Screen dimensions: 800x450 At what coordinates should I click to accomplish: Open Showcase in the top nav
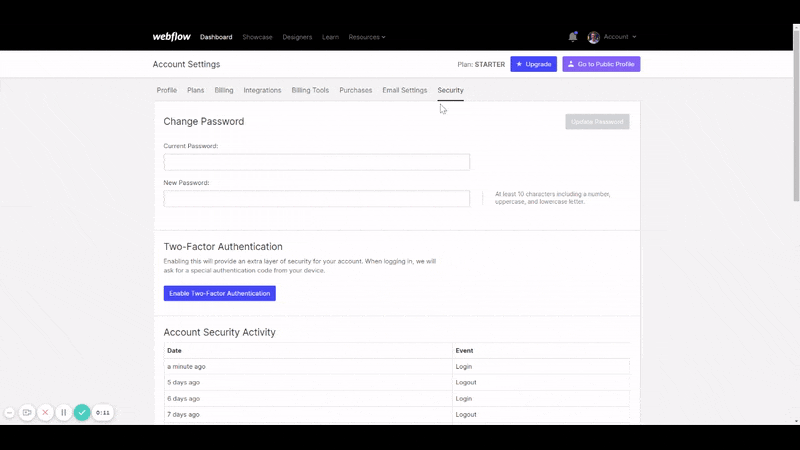pos(257,37)
